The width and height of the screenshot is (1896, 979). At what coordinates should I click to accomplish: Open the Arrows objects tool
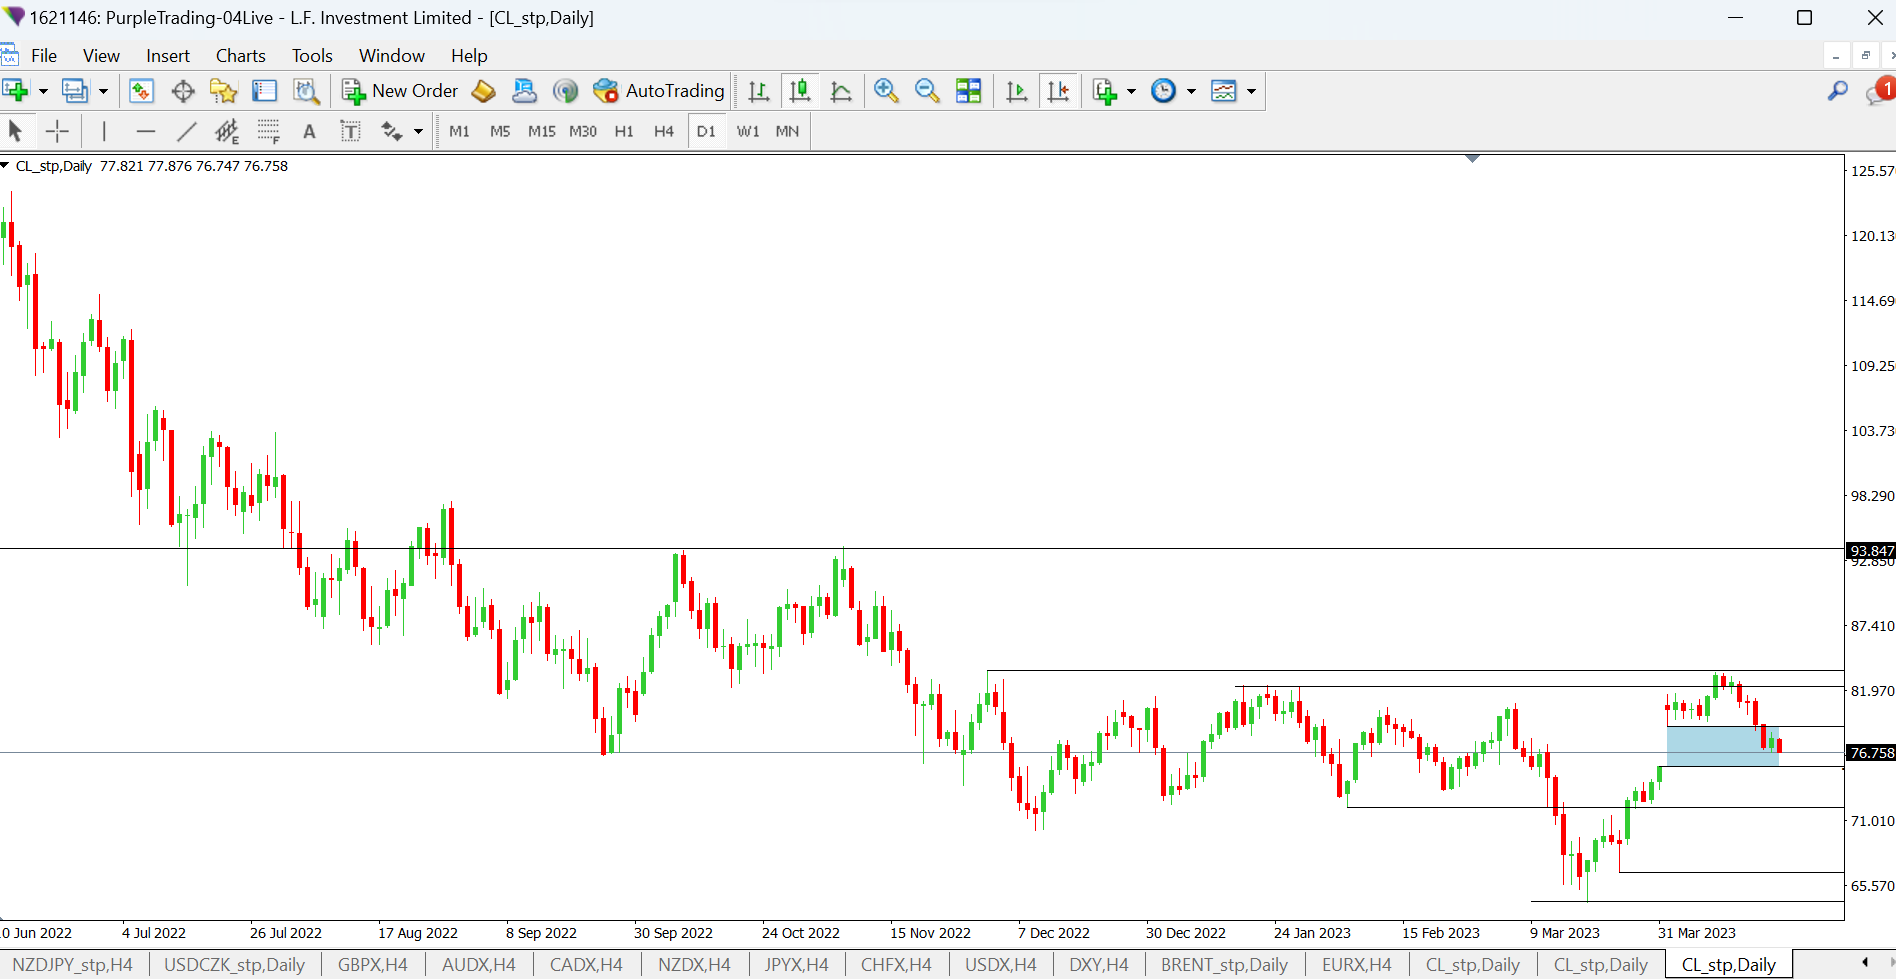[x=391, y=131]
